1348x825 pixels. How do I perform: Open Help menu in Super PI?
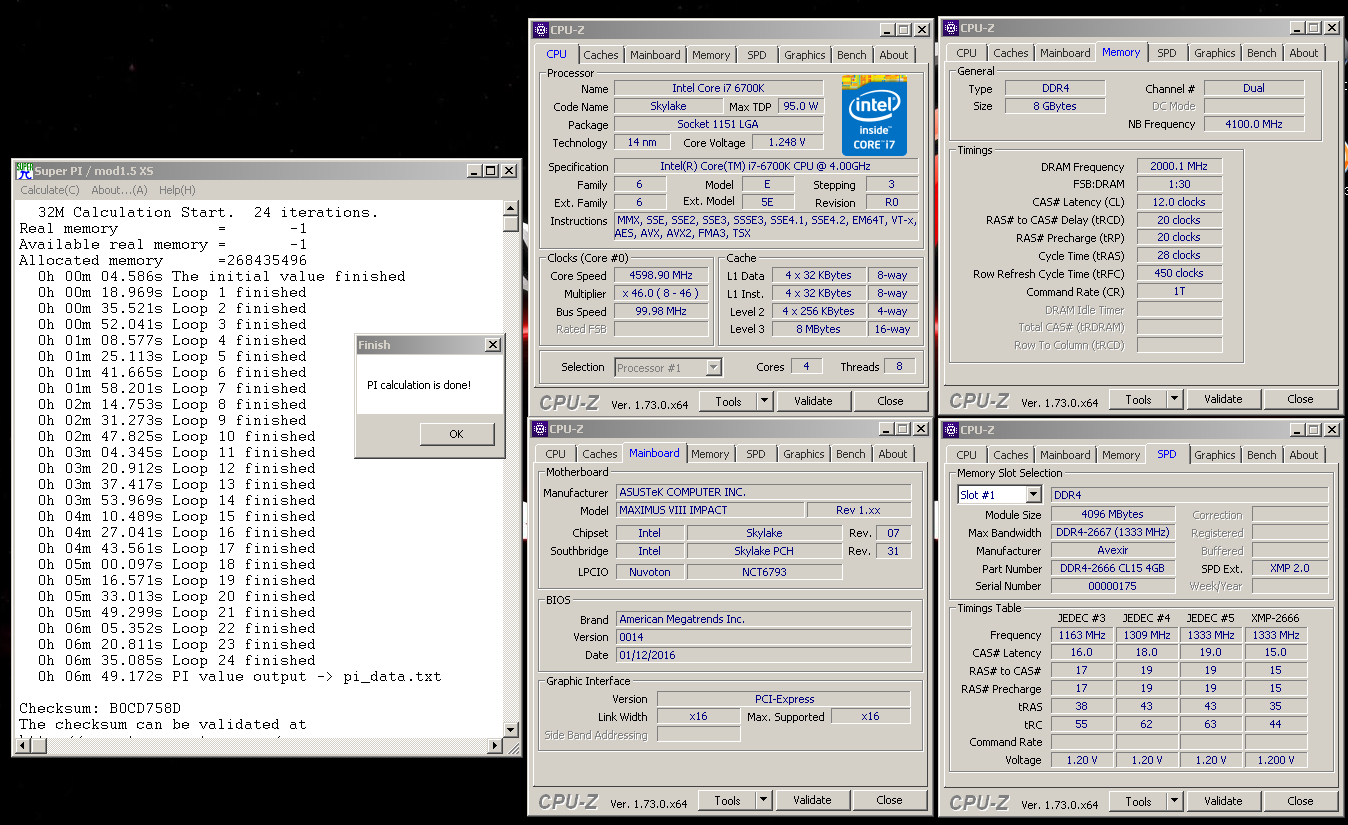[x=177, y=190]
